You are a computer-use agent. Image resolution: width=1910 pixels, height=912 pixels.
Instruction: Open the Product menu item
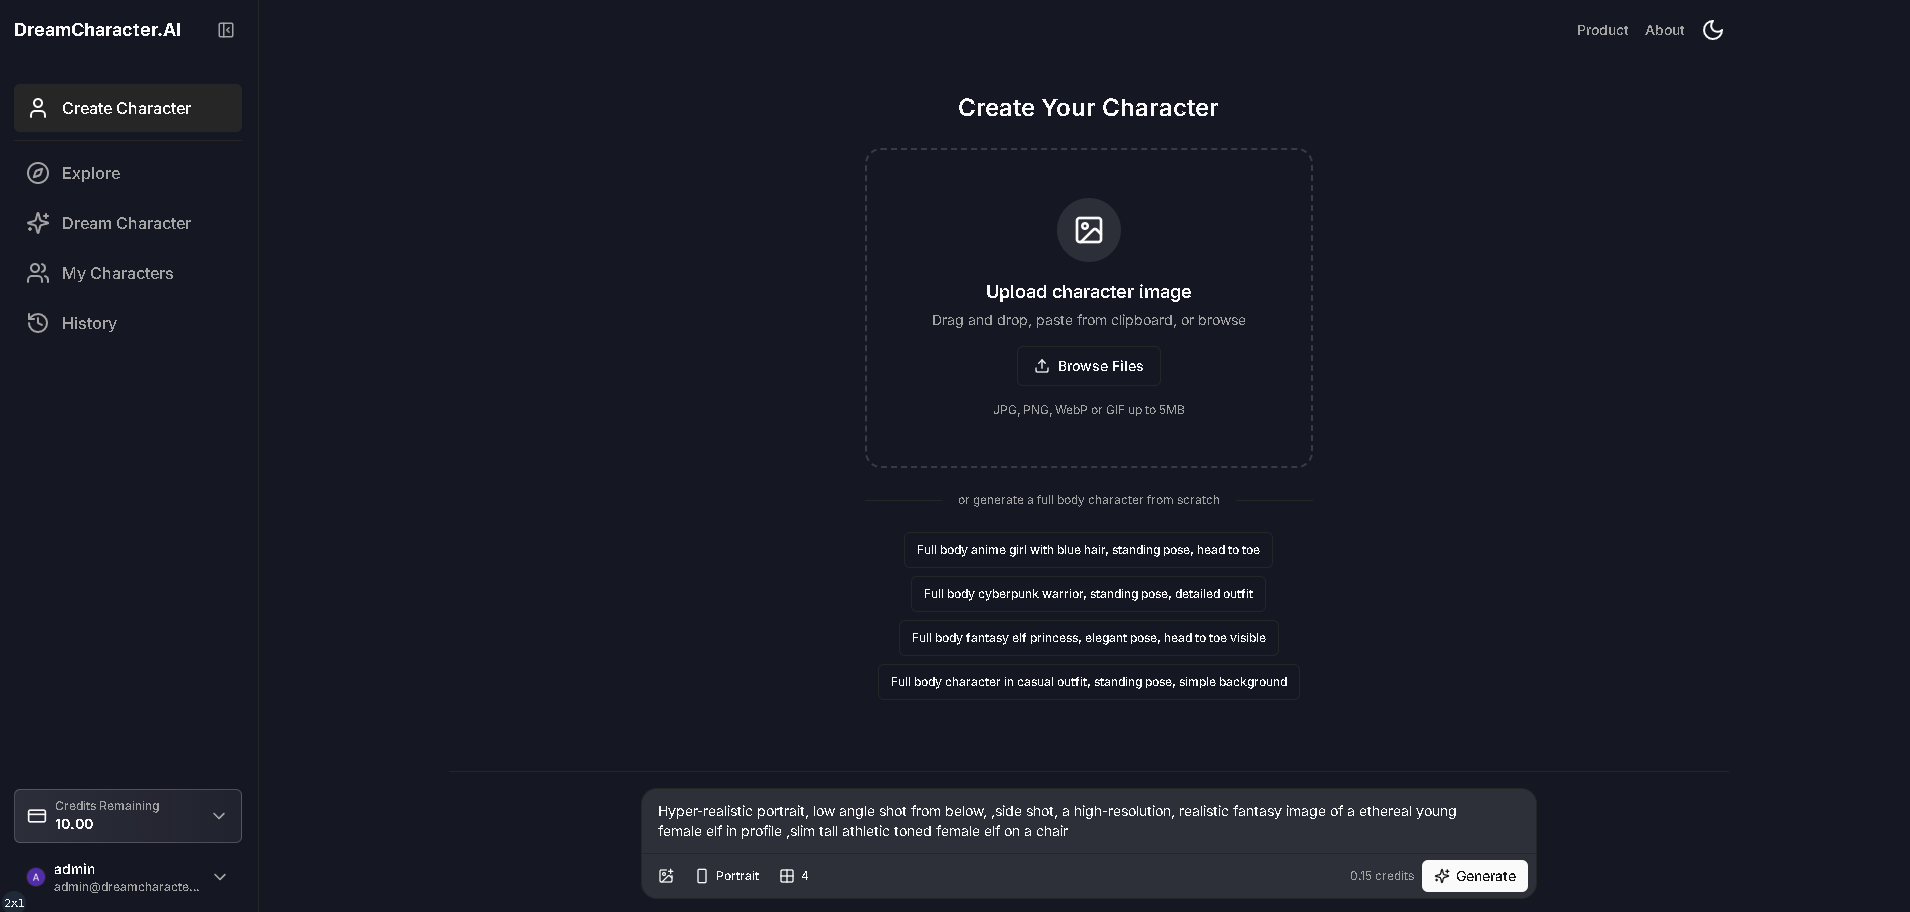click(1602, 30)
